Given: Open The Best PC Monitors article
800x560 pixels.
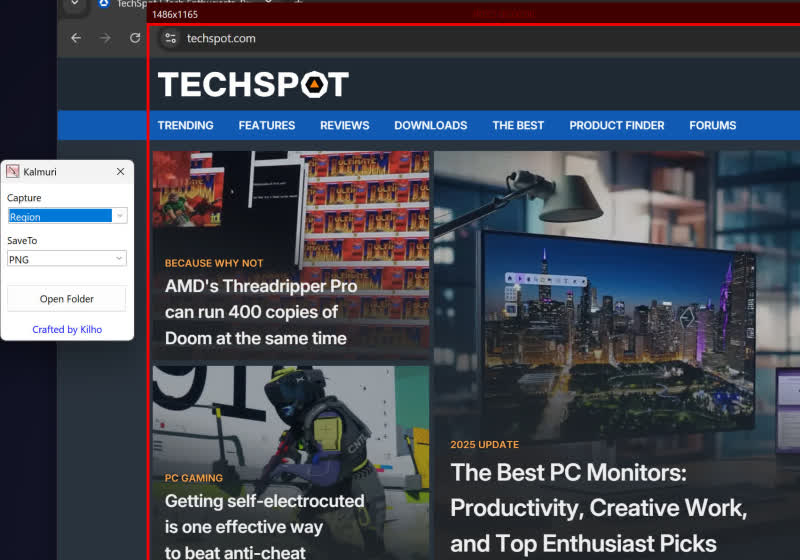Looking at the screenshot, I should [x=598, y=508].
